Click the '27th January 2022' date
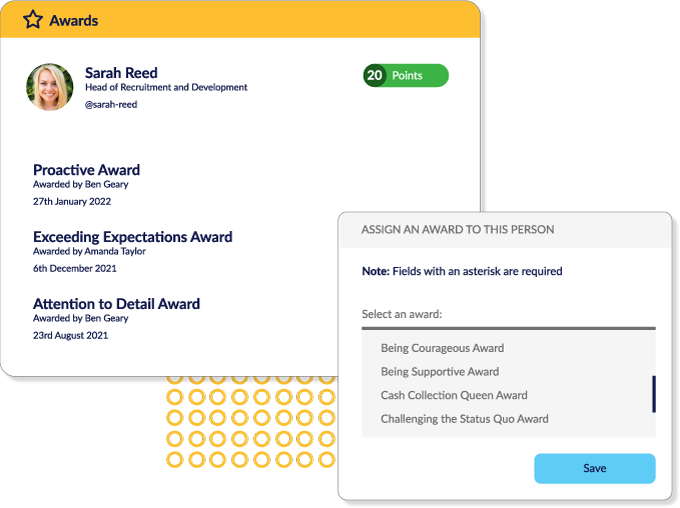 [x=72, y=202]
